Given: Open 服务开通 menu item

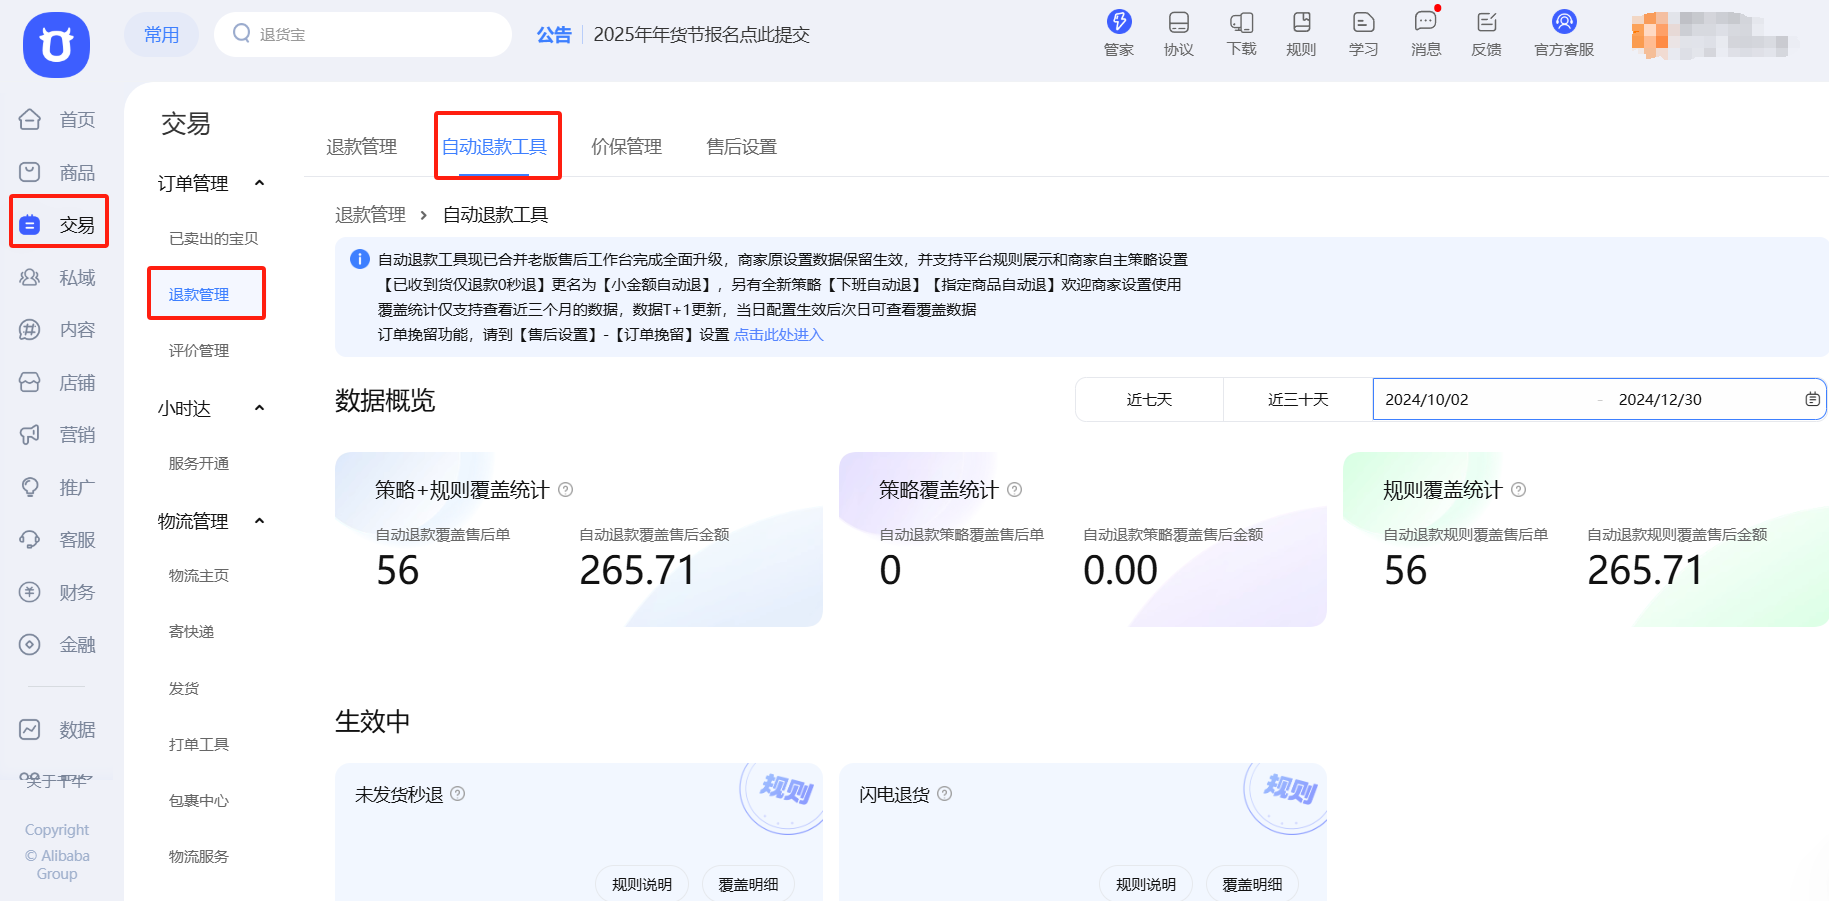Looking at the screenshot, I should pos(199,463).
